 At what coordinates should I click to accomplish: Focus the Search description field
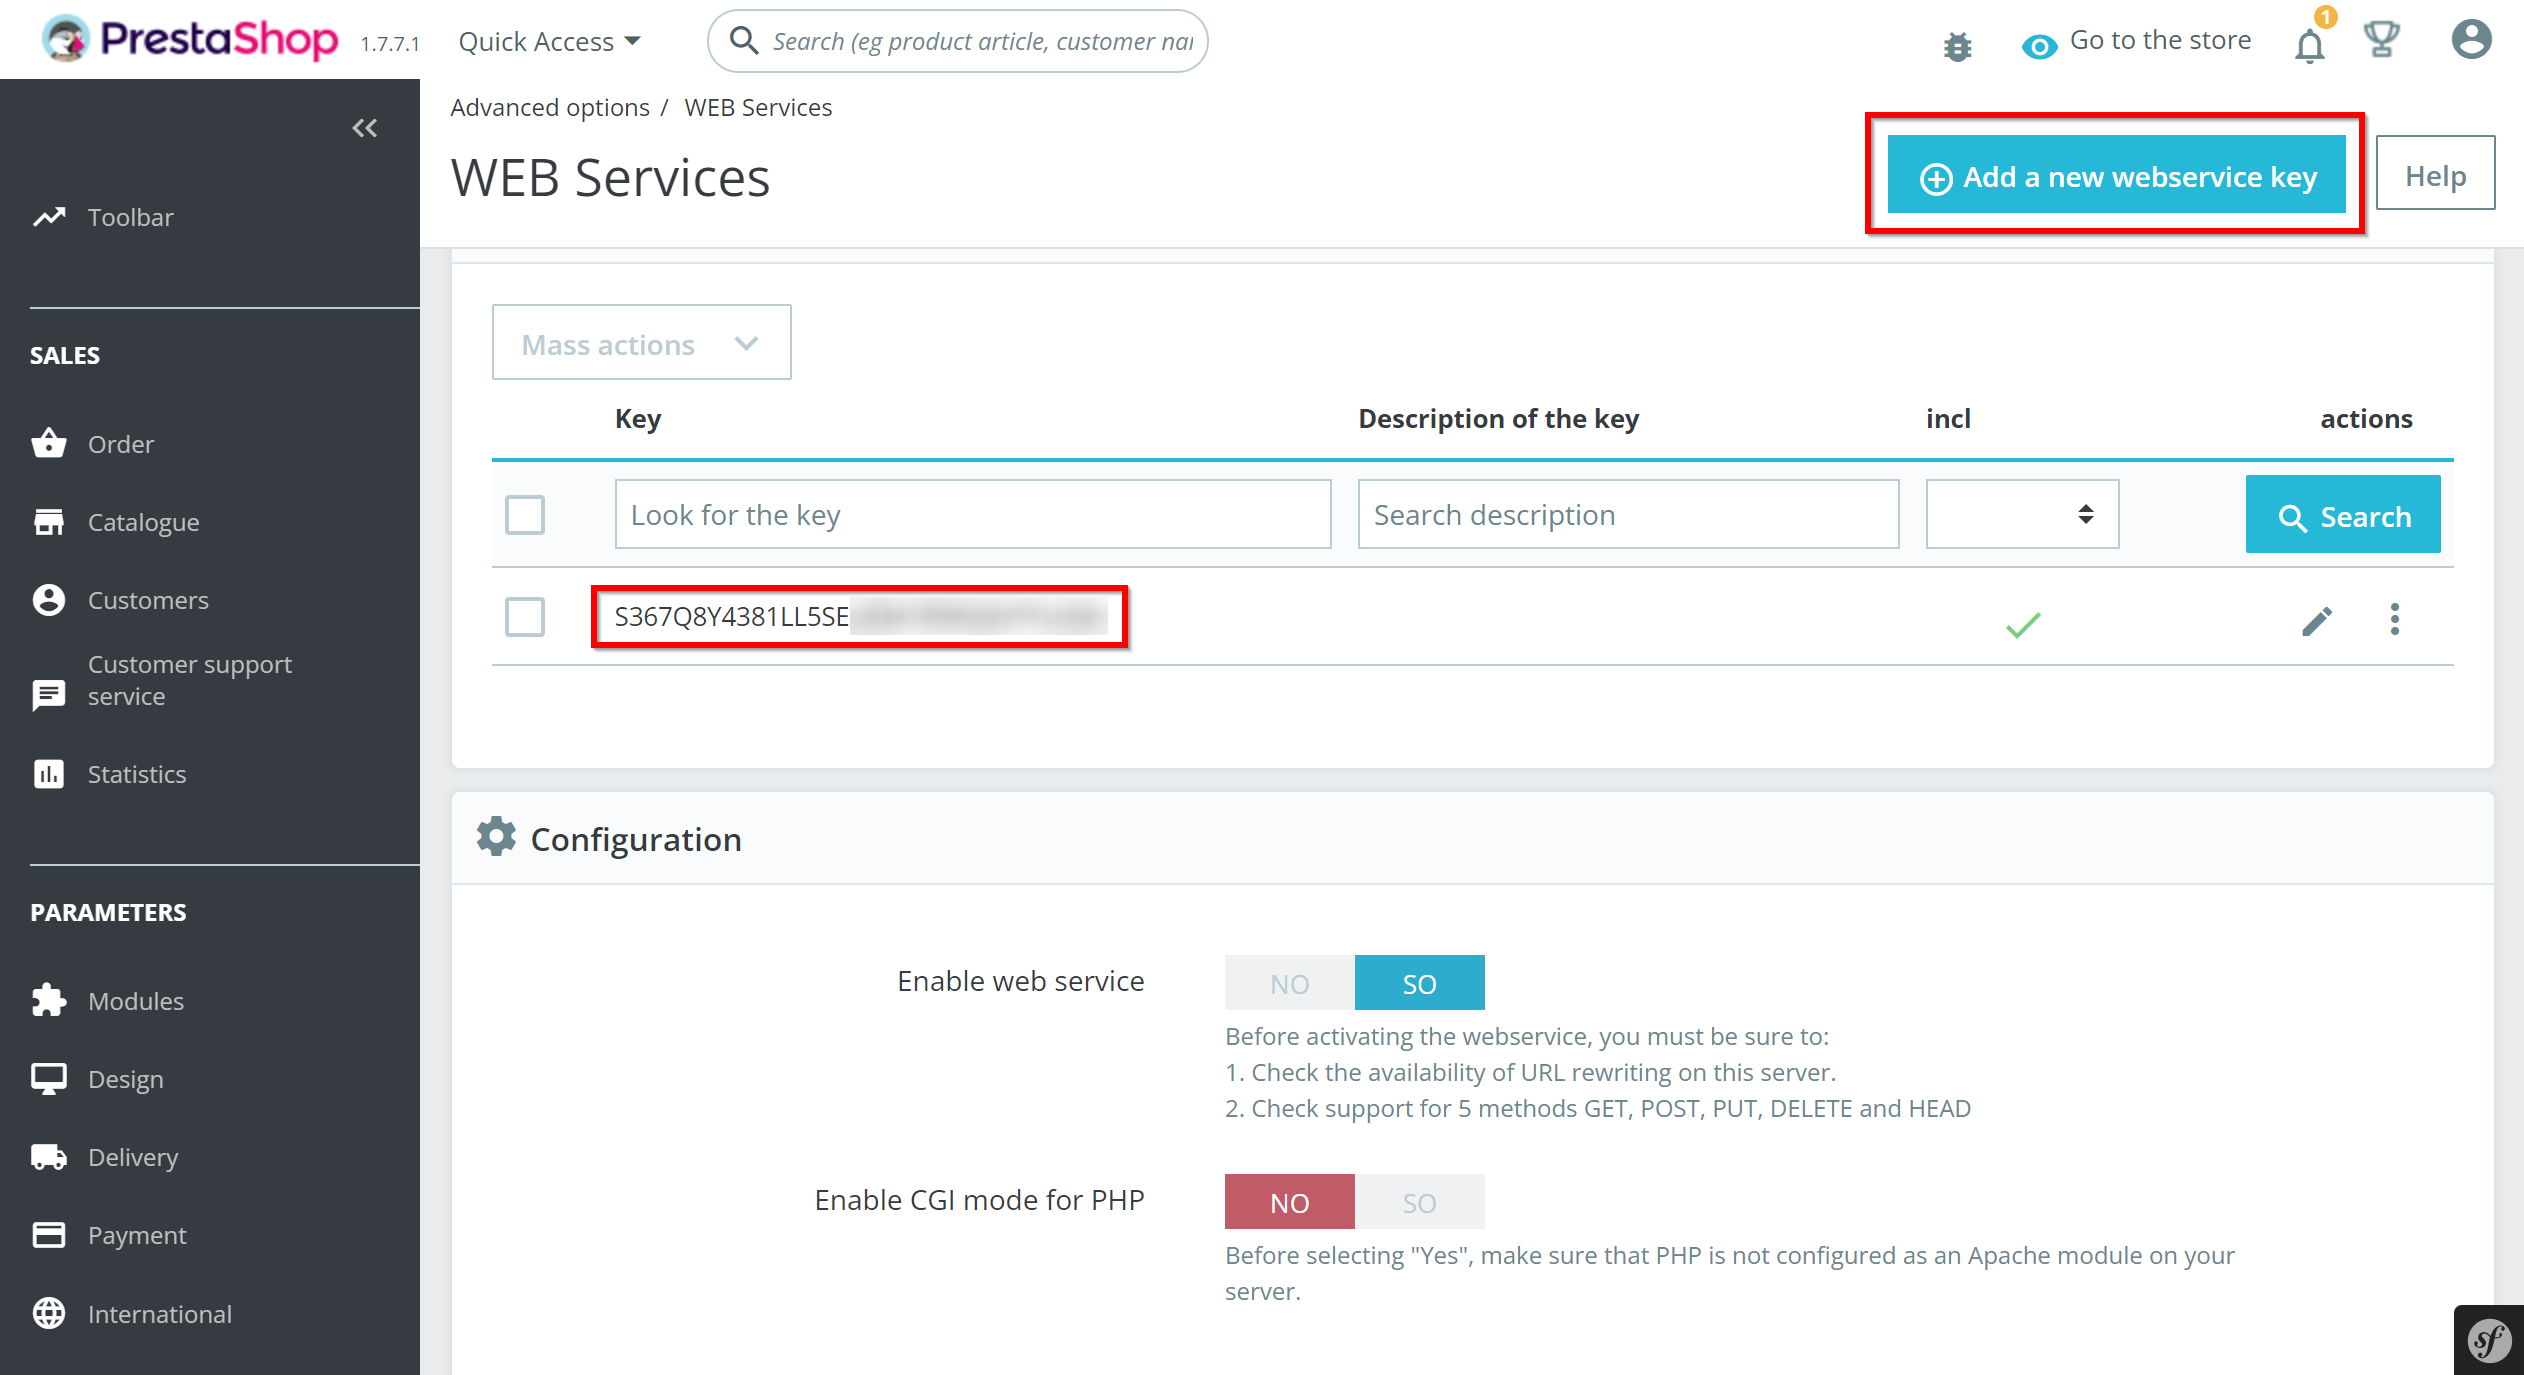pyautogui.click(x=1628, y=514)
